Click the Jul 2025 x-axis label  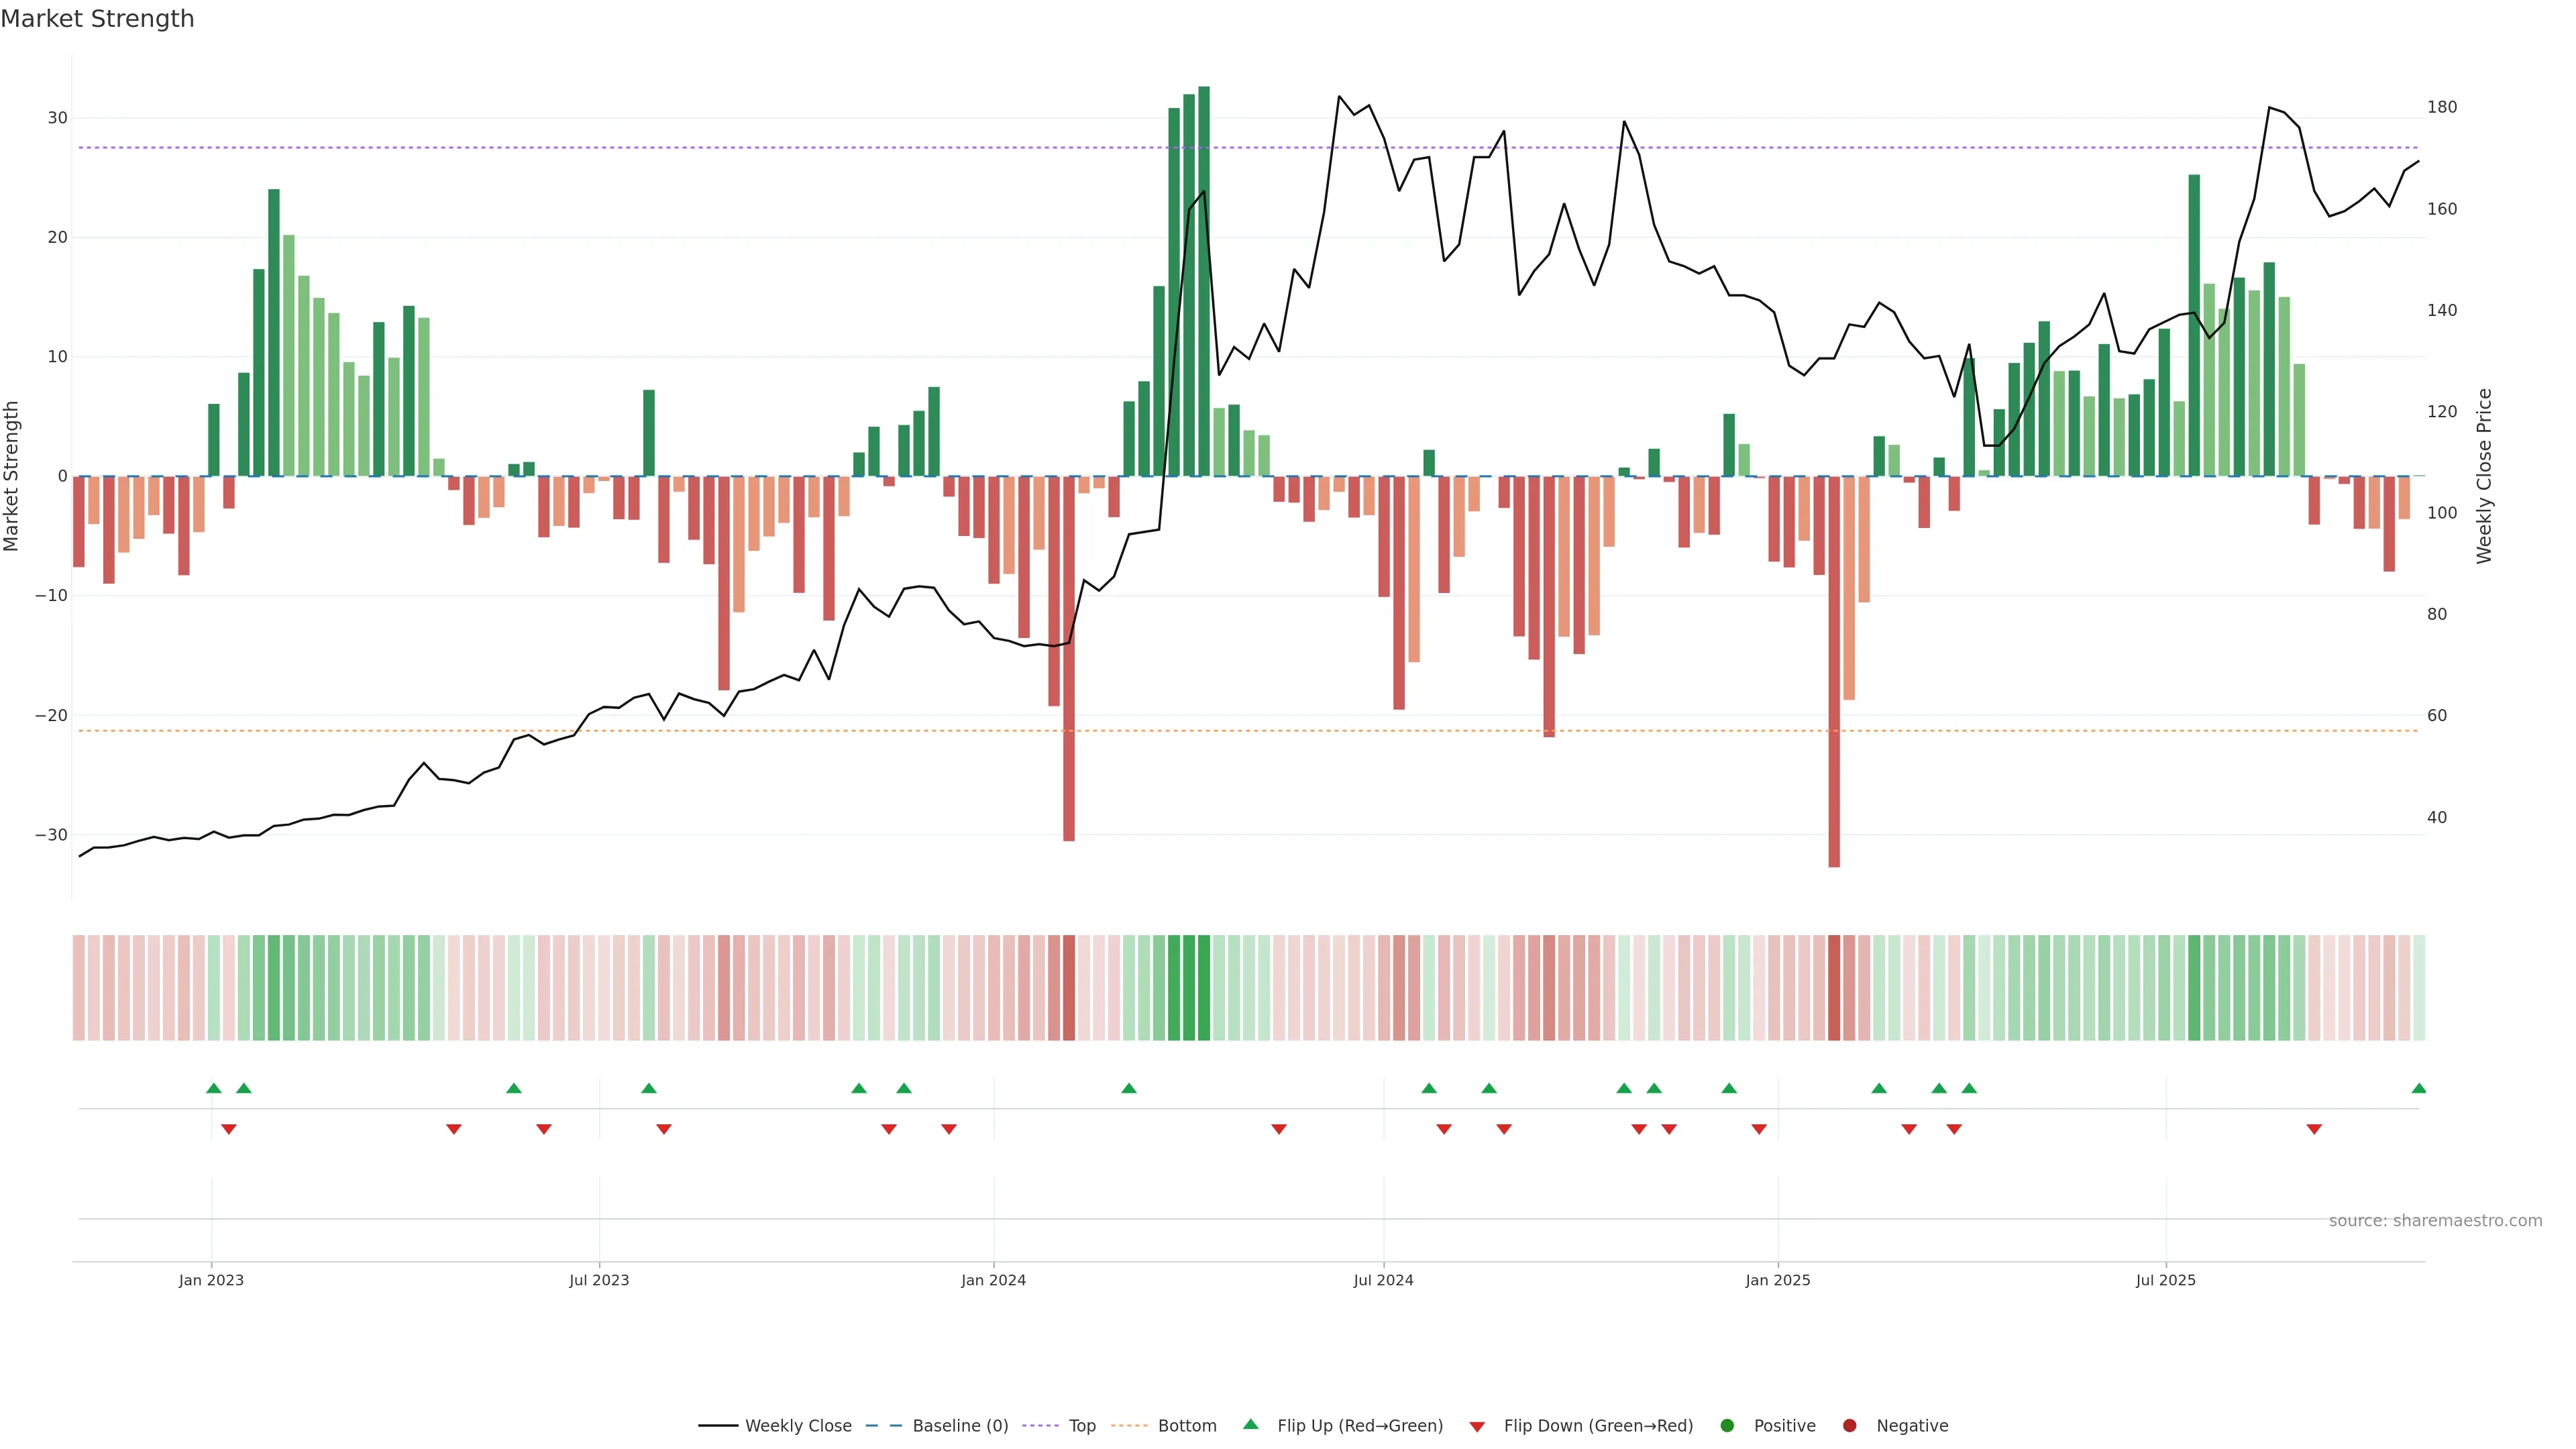click(2165, 1280)
